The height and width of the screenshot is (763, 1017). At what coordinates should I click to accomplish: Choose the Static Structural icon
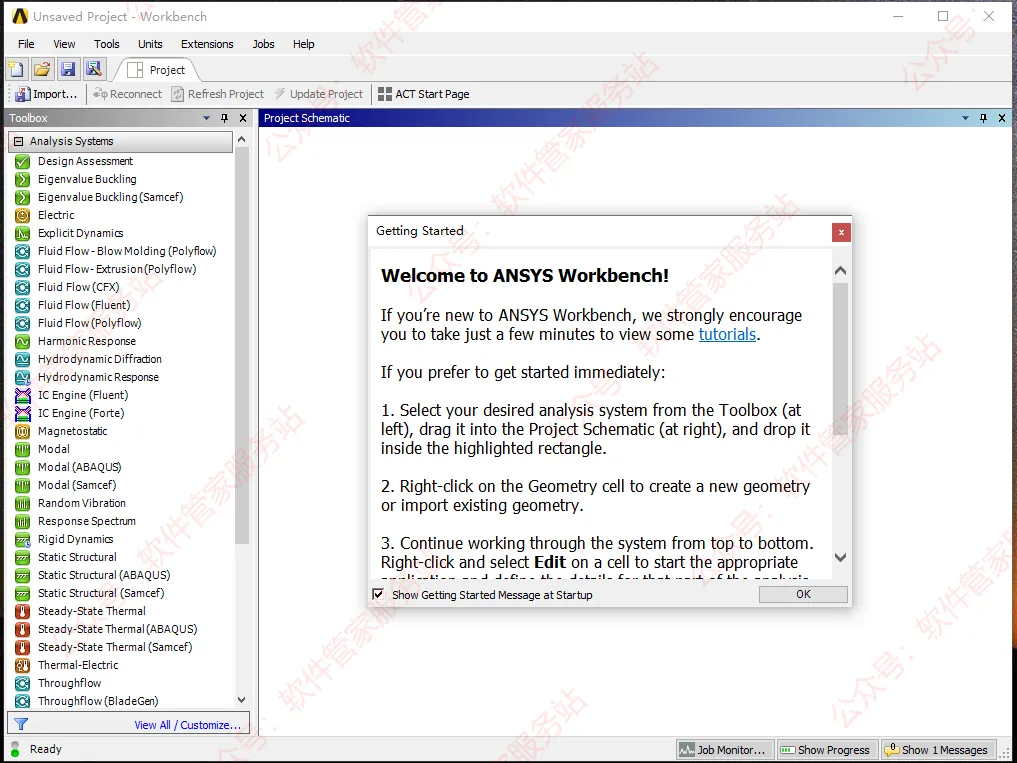[x=23, y=557]
